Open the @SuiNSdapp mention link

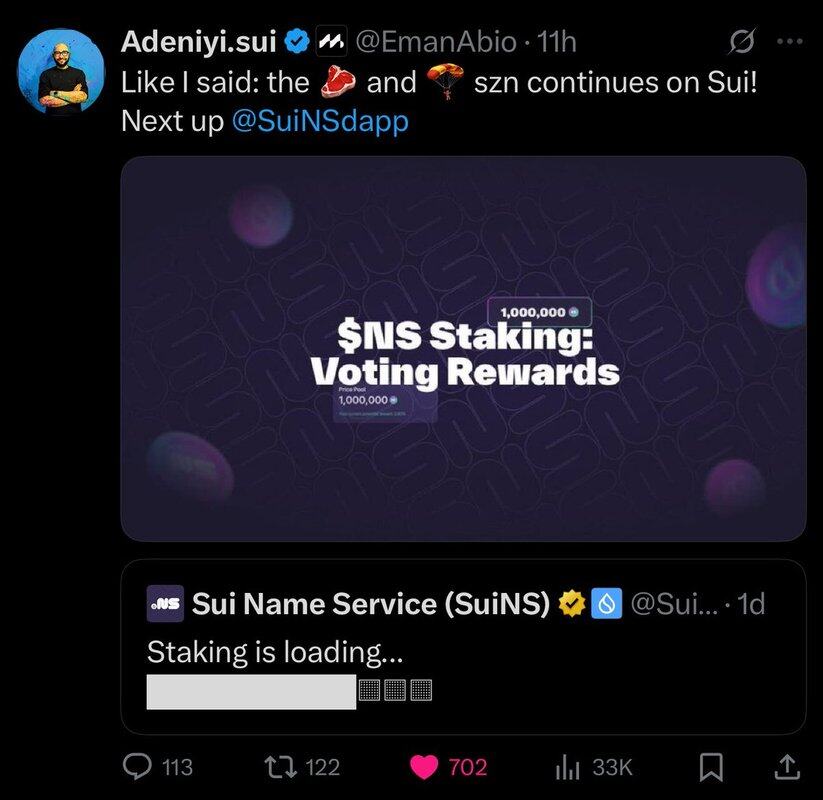point(320,121)
